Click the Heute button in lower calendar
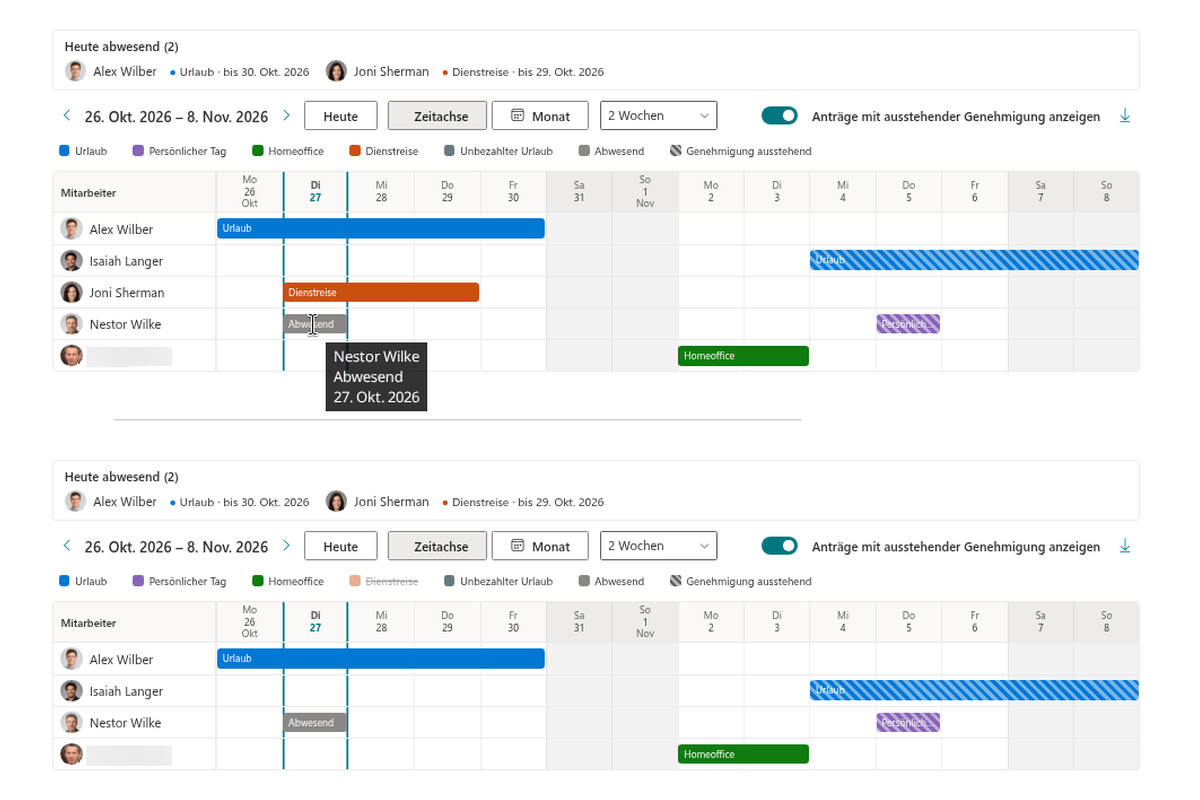The height and width of the screenshot is (800, 1200). coord(340,546)
